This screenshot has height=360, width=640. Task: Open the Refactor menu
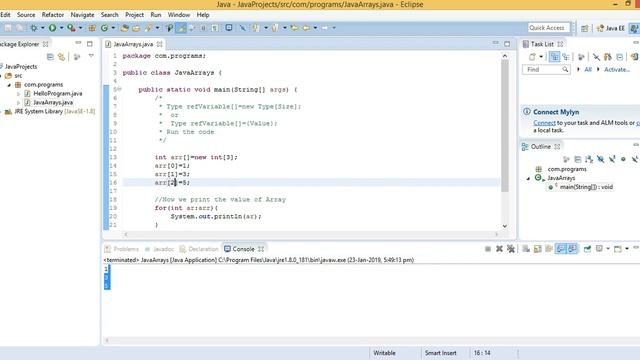coord(53,15)
